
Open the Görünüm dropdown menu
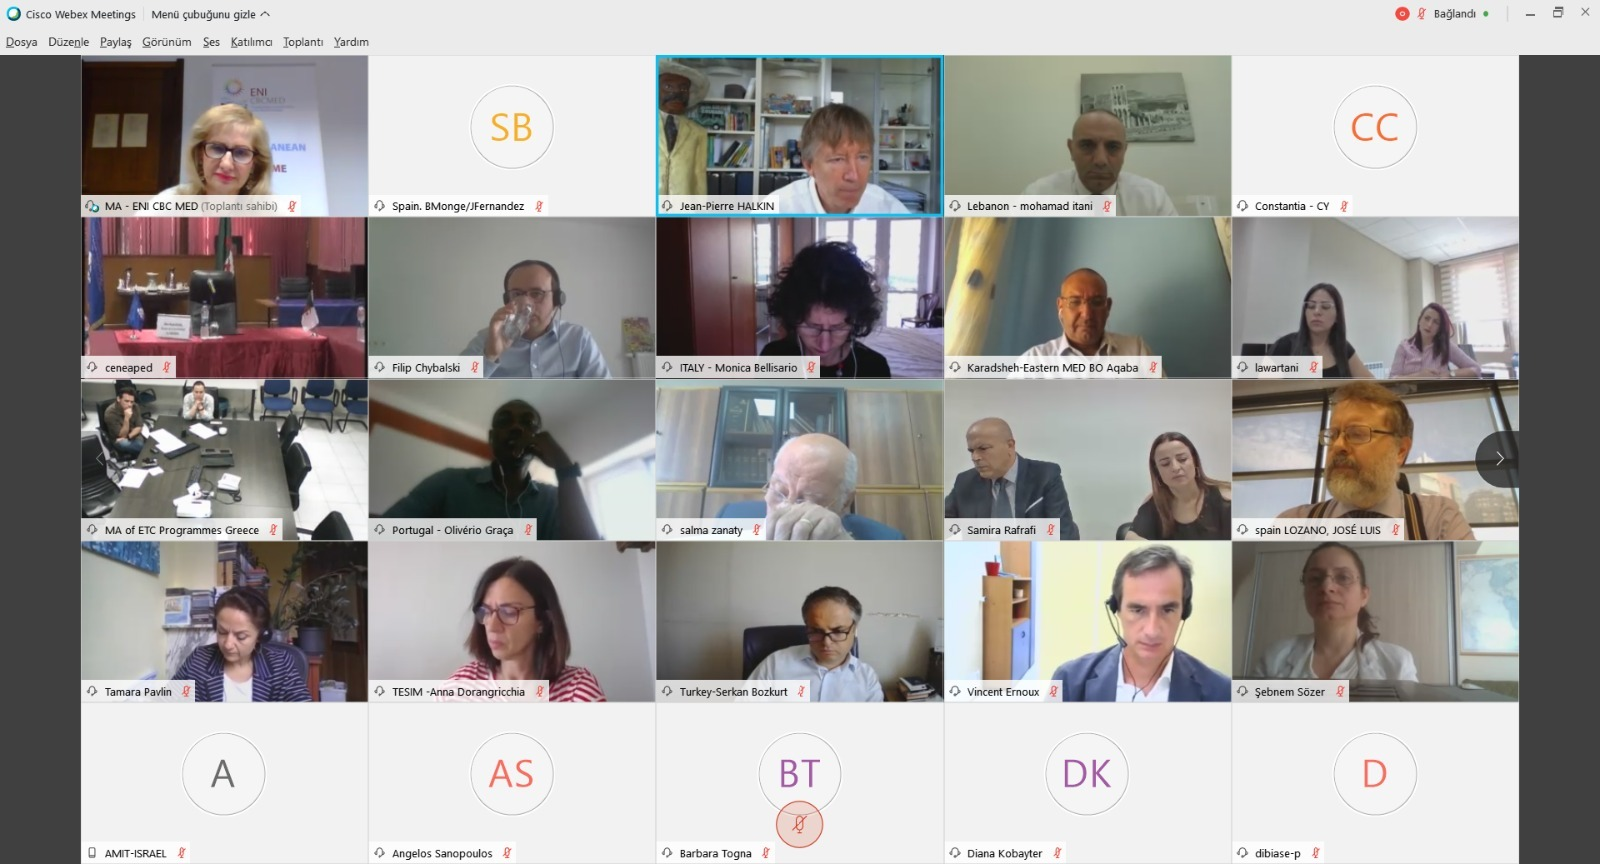coord(167,42)
